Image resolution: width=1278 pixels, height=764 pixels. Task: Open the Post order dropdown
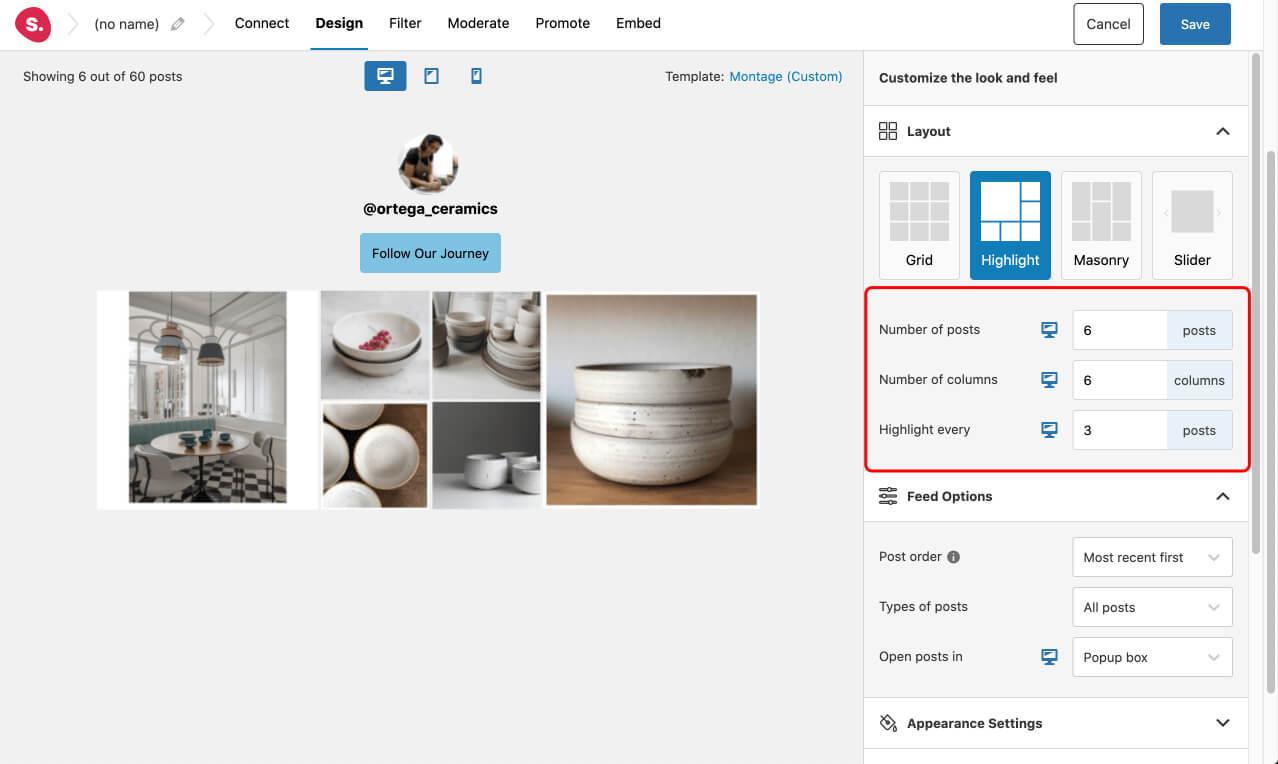[x=1152, y=557]
